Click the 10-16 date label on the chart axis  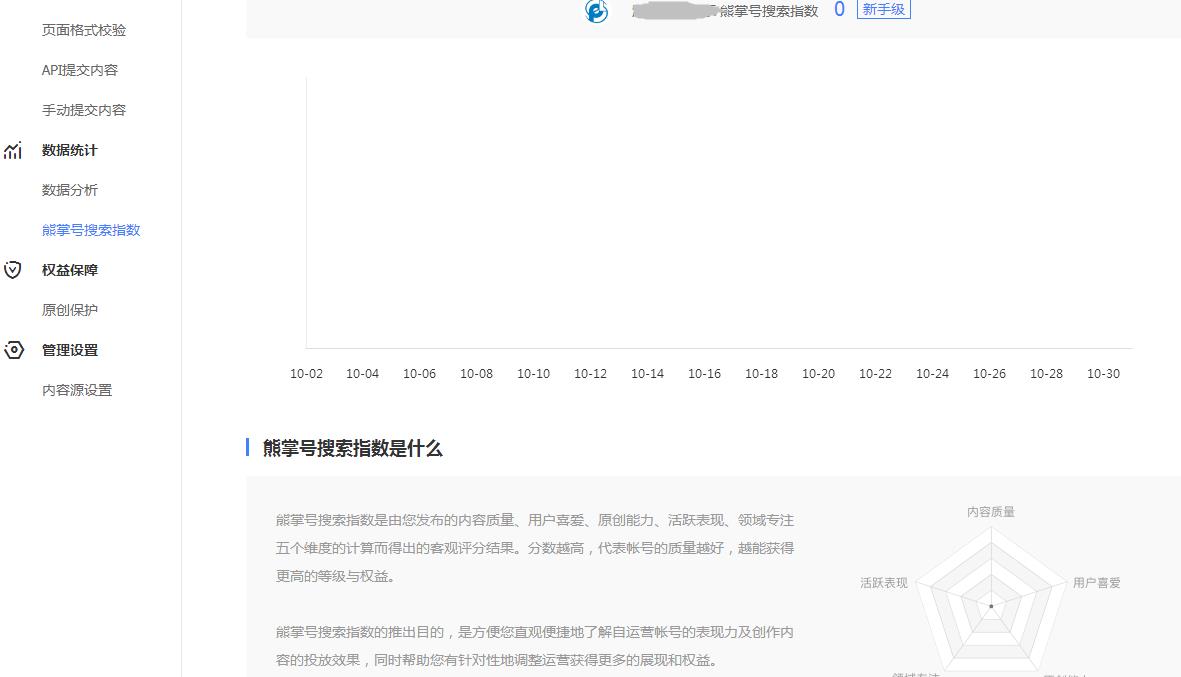pos(704,373)
